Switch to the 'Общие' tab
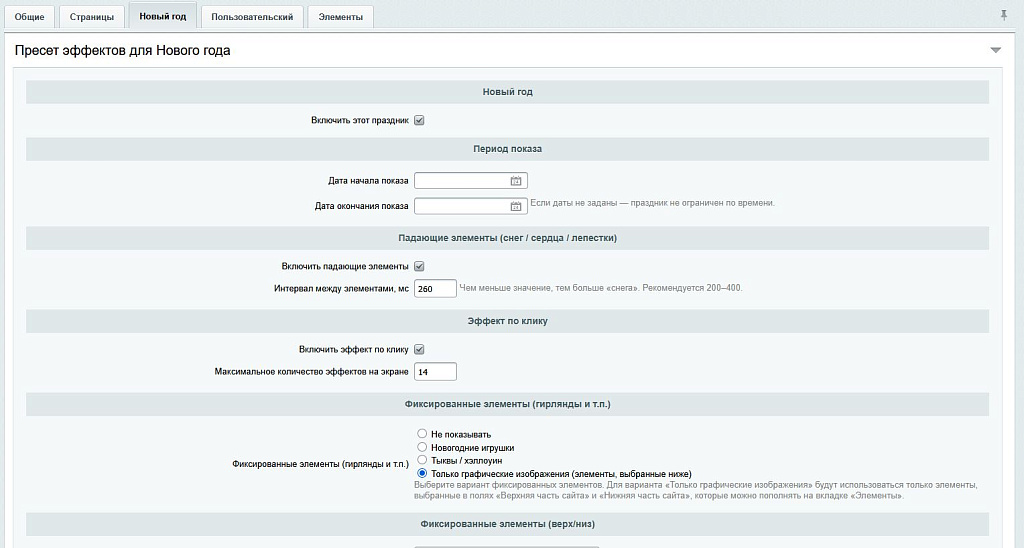 click(x=29, y=17)
